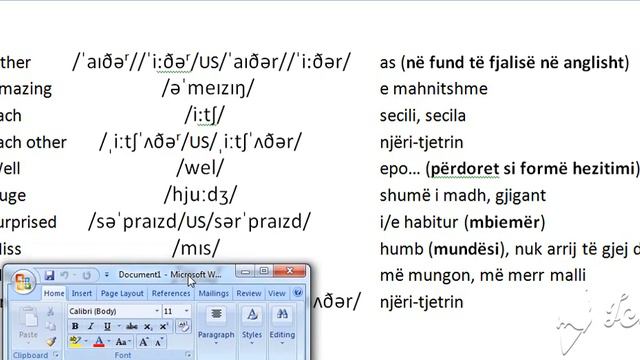Viewport: 640px width, 360px height.
Task: Switch to the View tab
Action: (277, 293)
